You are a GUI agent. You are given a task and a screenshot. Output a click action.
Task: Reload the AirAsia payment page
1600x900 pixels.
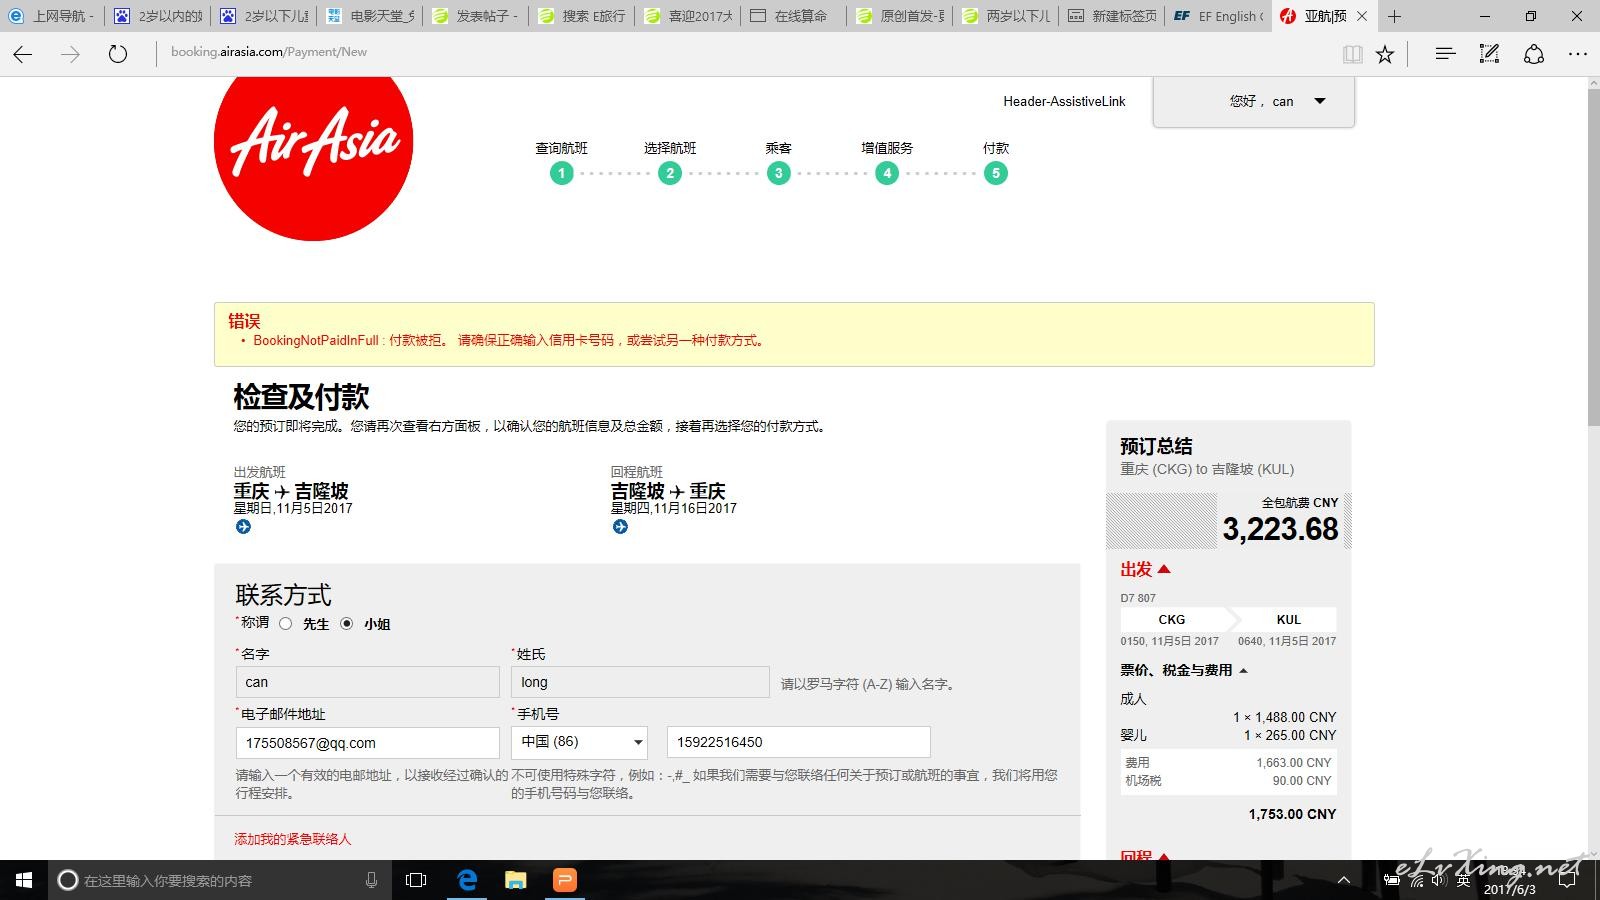118,54
